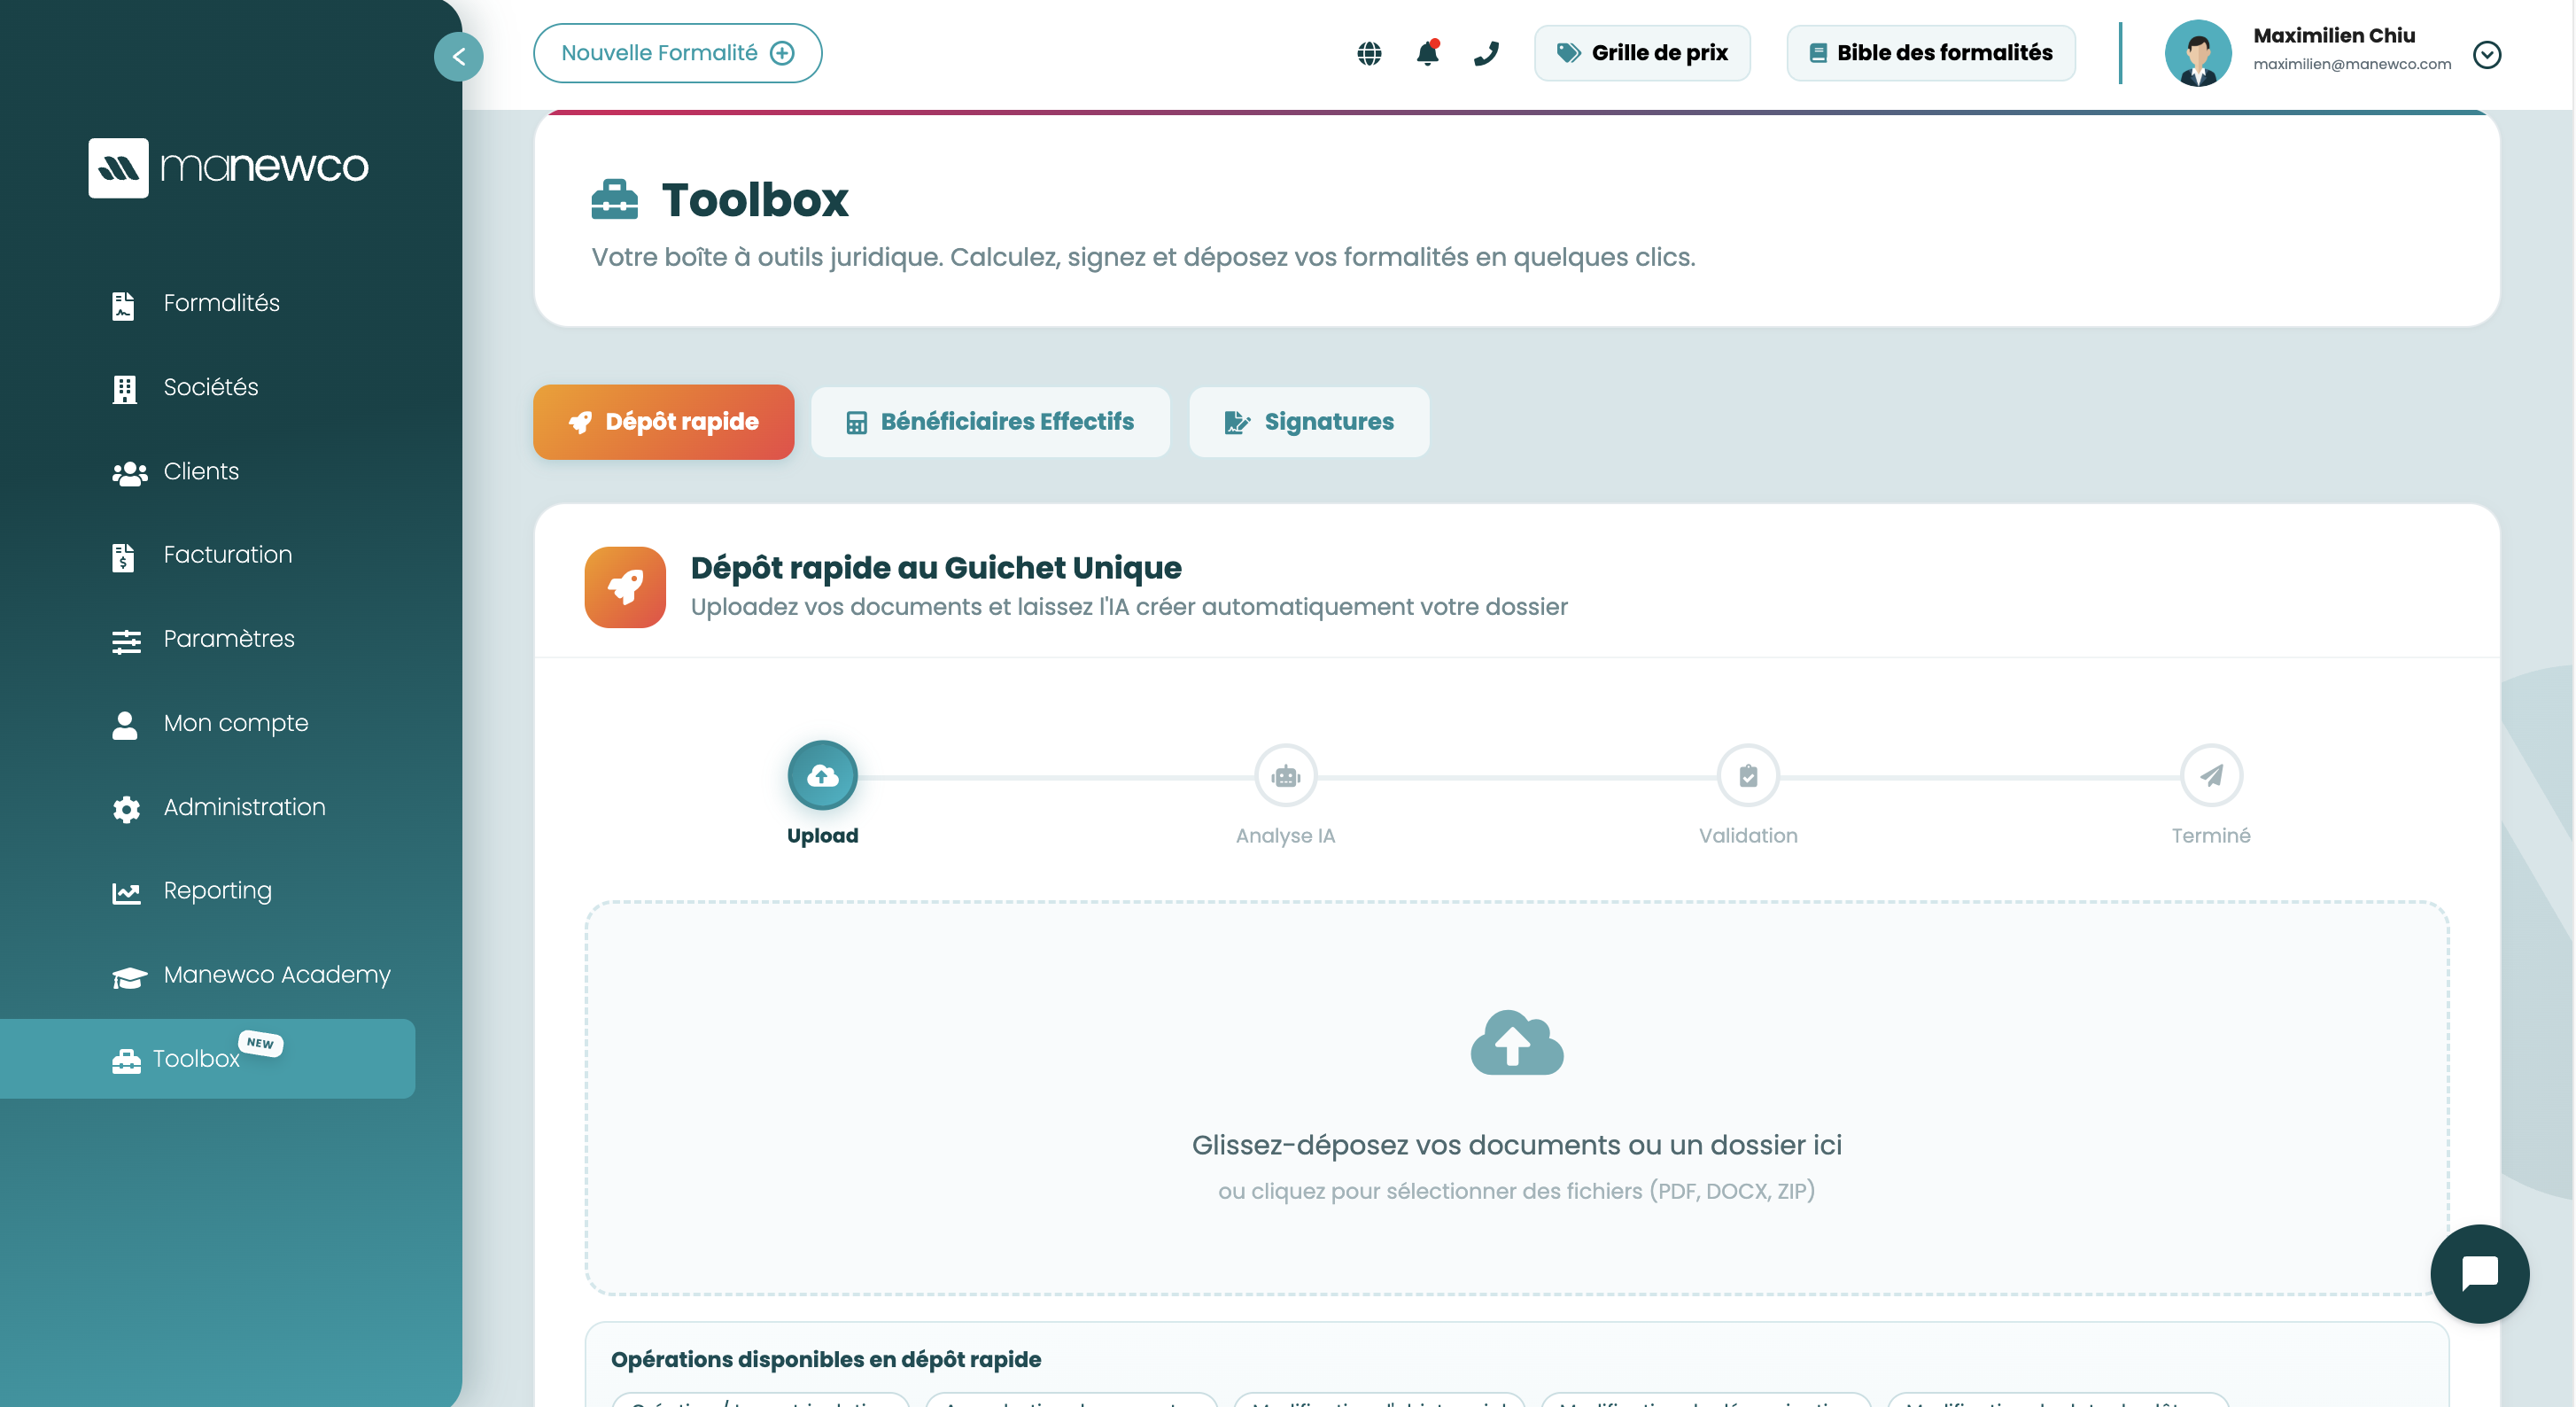This screenshot has height=1407, width=2576.
Task: Switch to the Signatures tab
Action: coord(1309,422)
